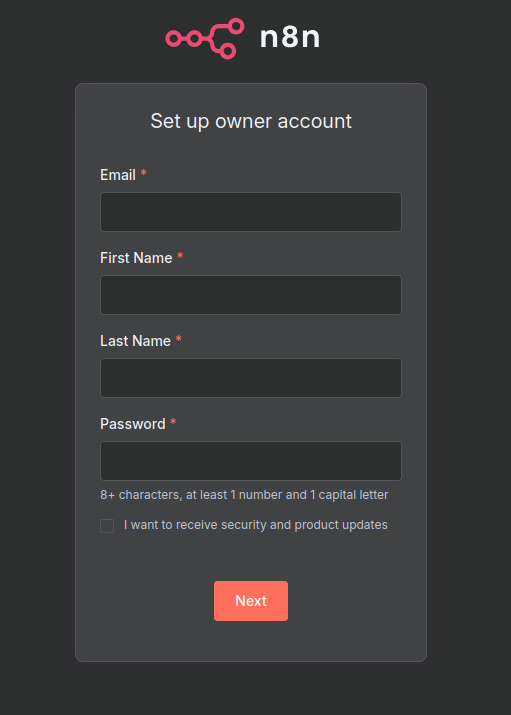Click the Email field label
Viewport: 511px width, 715px height.
tap(118, 175)
